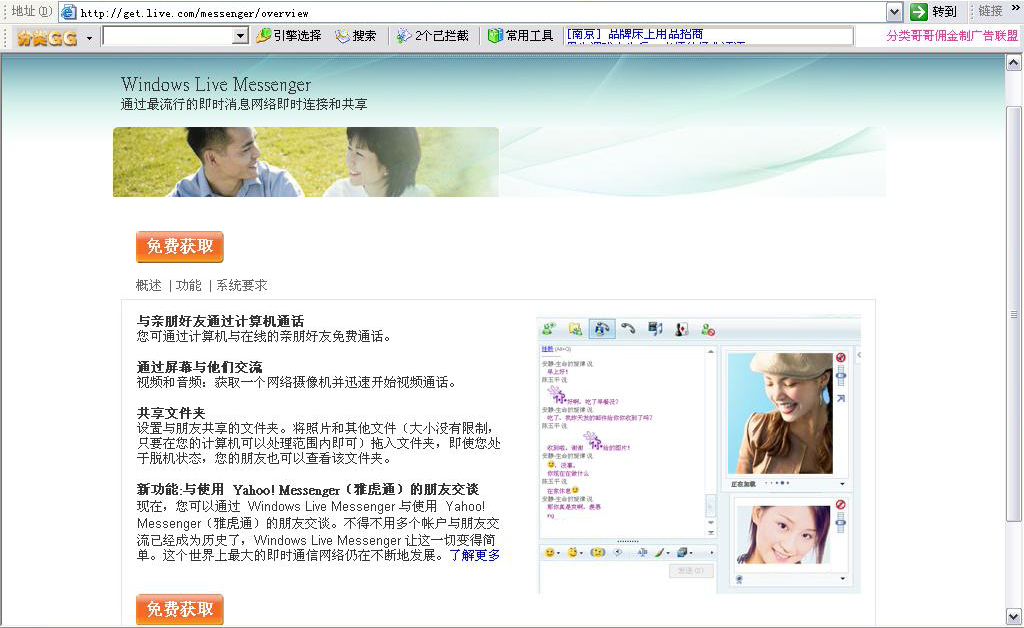Click the voice clip icon
The height and width of the screenshot is (628, 1024).
(618, 552)
